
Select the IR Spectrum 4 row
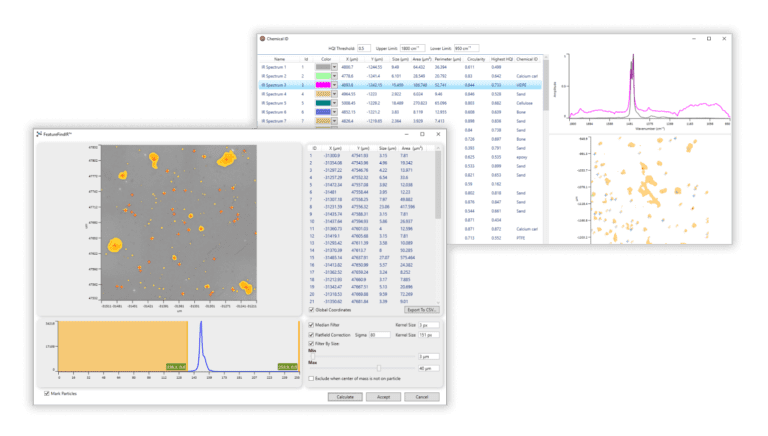pyautogui.click(x=401, y=94)
